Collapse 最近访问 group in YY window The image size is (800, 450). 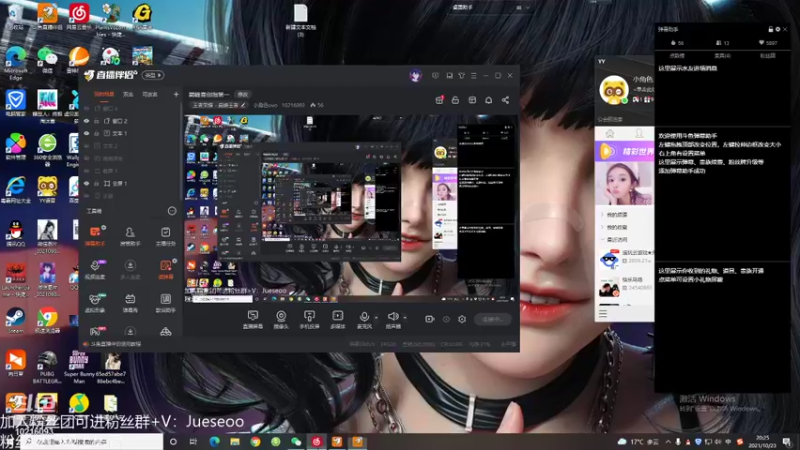(603, 239)
